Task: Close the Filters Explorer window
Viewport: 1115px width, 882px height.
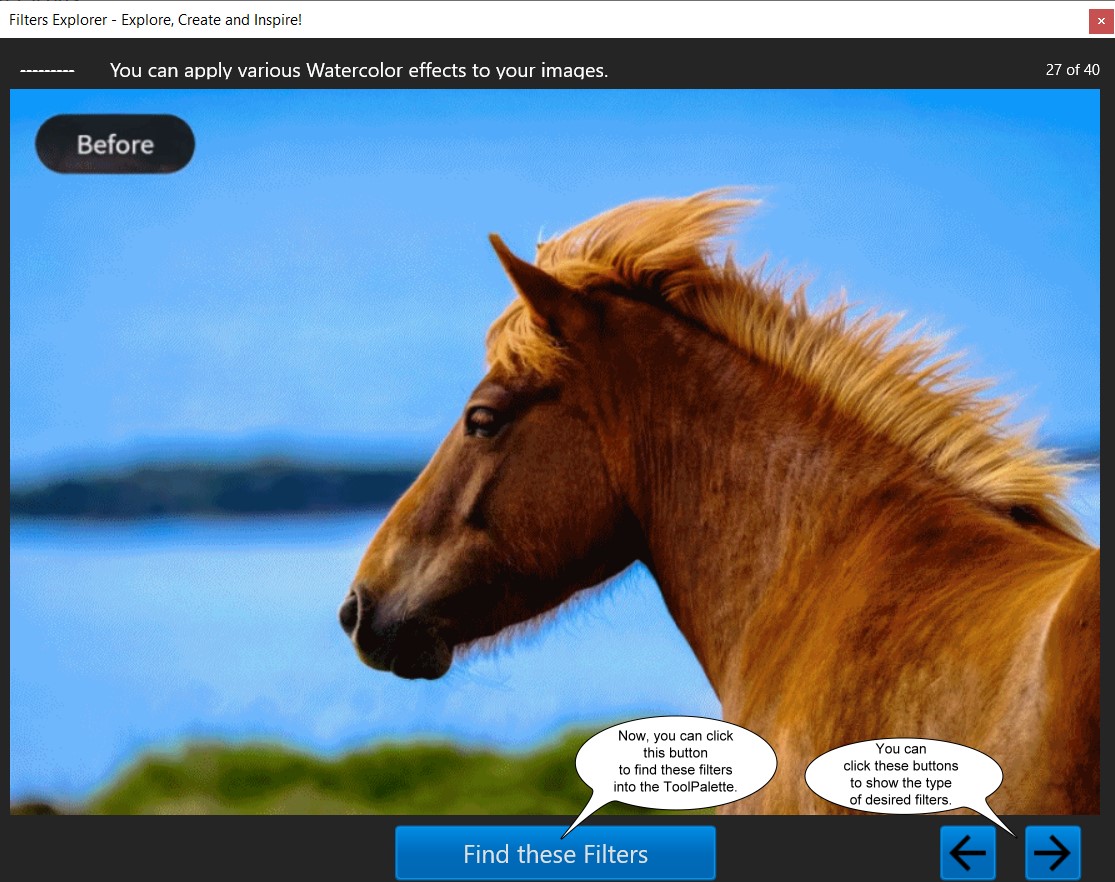Action: click(1101, 21)
